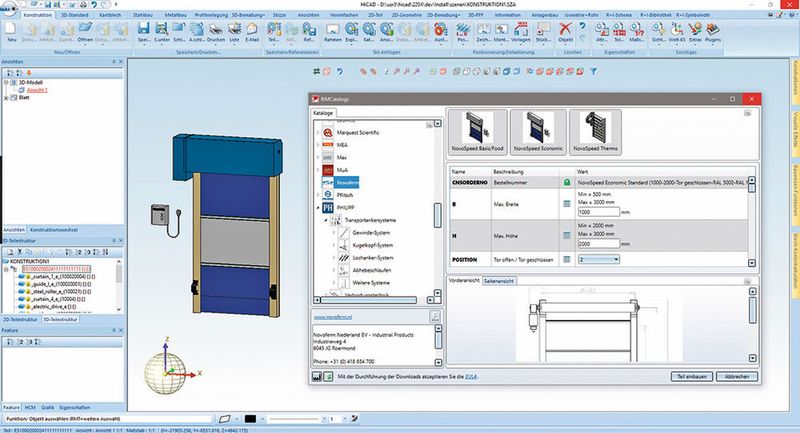Click the Attribute properties icon

(x=602, y=29)
